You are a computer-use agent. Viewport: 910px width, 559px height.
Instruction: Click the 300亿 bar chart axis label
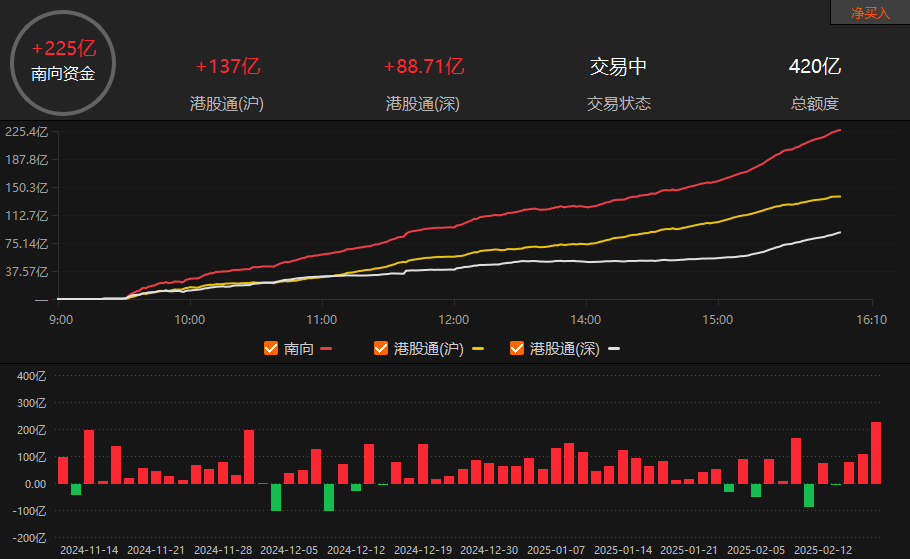coord(31,403)
